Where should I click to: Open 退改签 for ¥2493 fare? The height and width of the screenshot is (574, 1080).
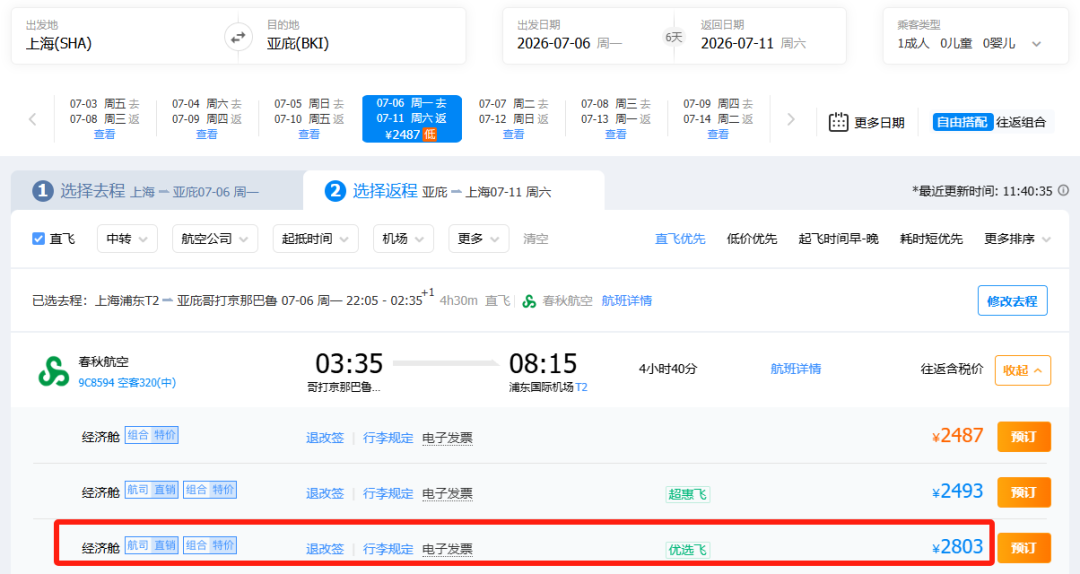point(324,493)
